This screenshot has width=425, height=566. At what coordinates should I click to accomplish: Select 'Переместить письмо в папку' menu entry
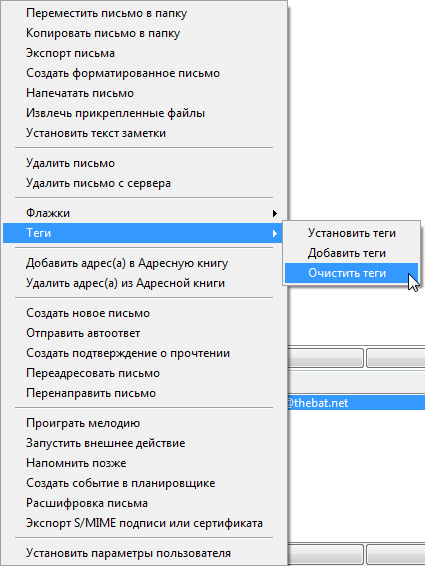143,13
